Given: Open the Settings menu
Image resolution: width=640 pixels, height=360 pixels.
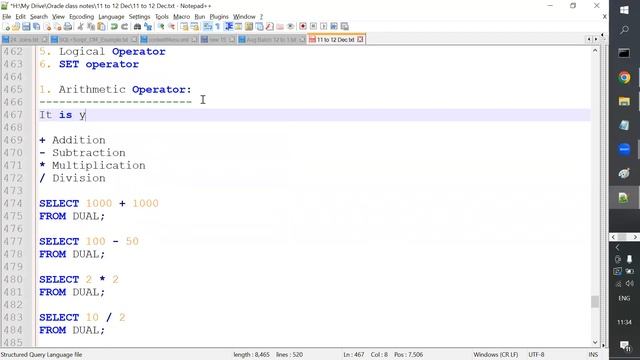Looking at the screenshot, I should click(140, 17).
